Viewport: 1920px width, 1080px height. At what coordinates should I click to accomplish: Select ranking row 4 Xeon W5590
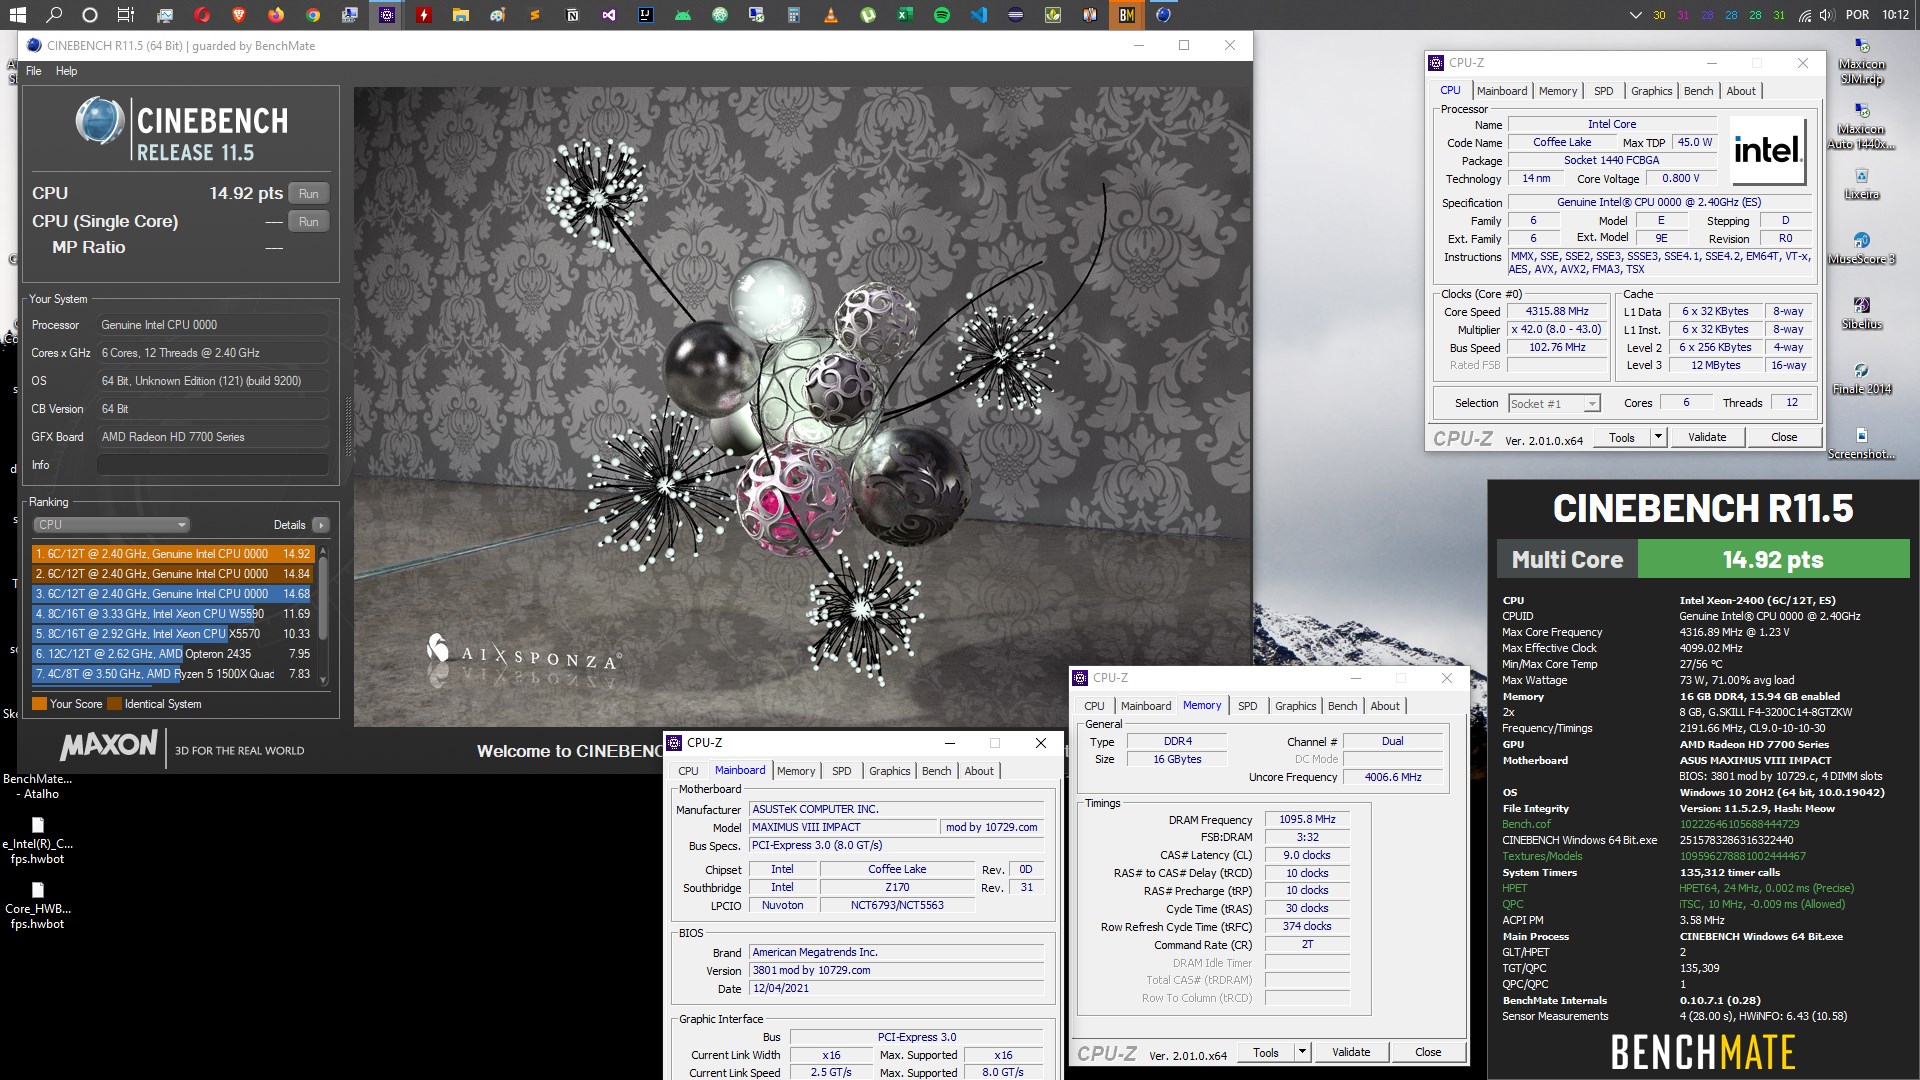click(x=172, y=614)
